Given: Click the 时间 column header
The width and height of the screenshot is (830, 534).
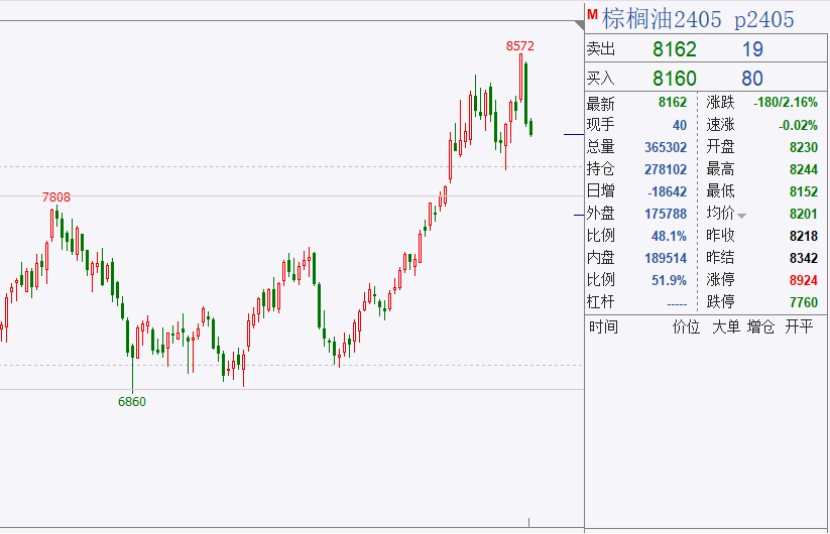Looking at the screenshot, I should [604, 327].
